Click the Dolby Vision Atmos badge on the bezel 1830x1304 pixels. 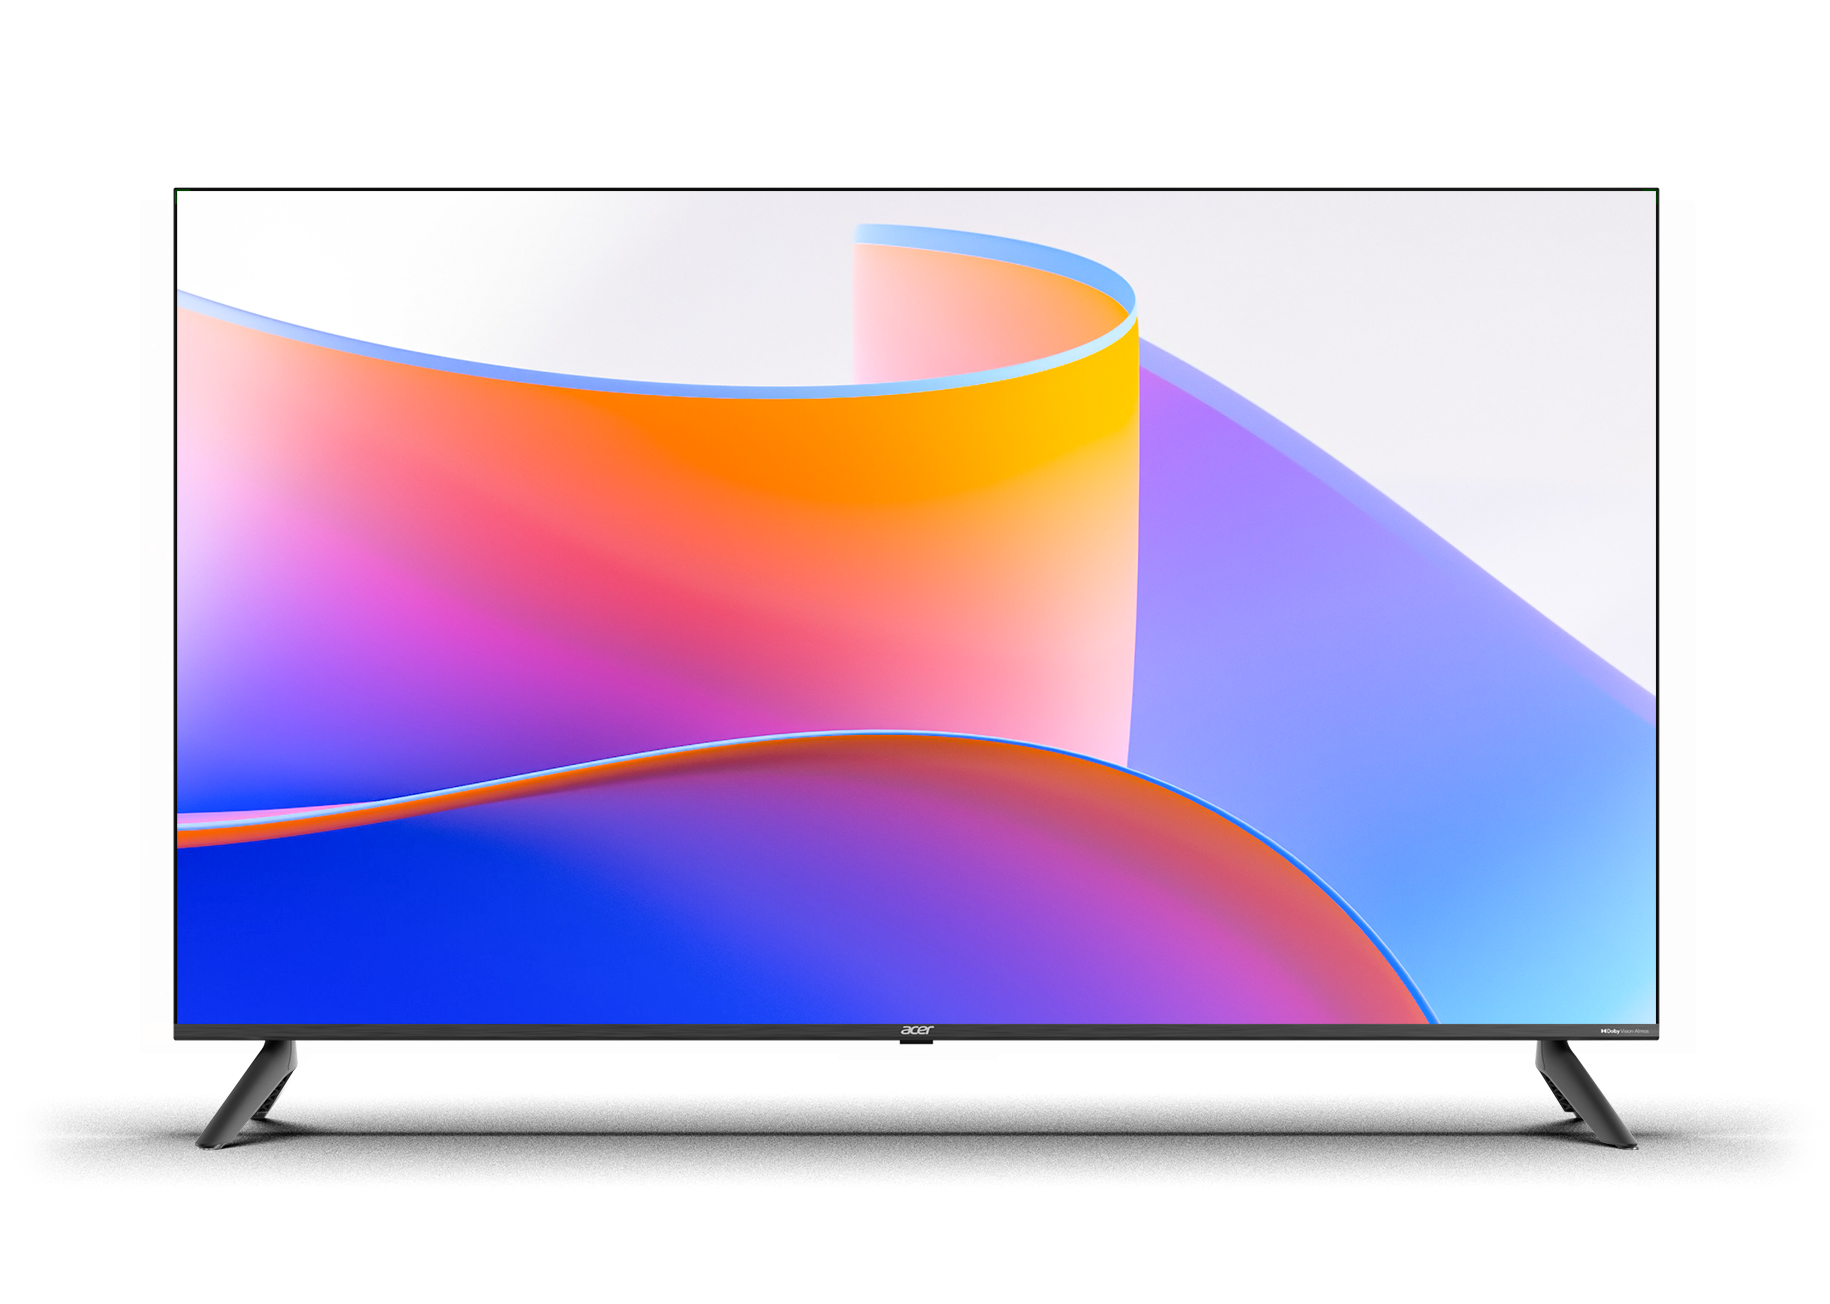point(1624,1030)
